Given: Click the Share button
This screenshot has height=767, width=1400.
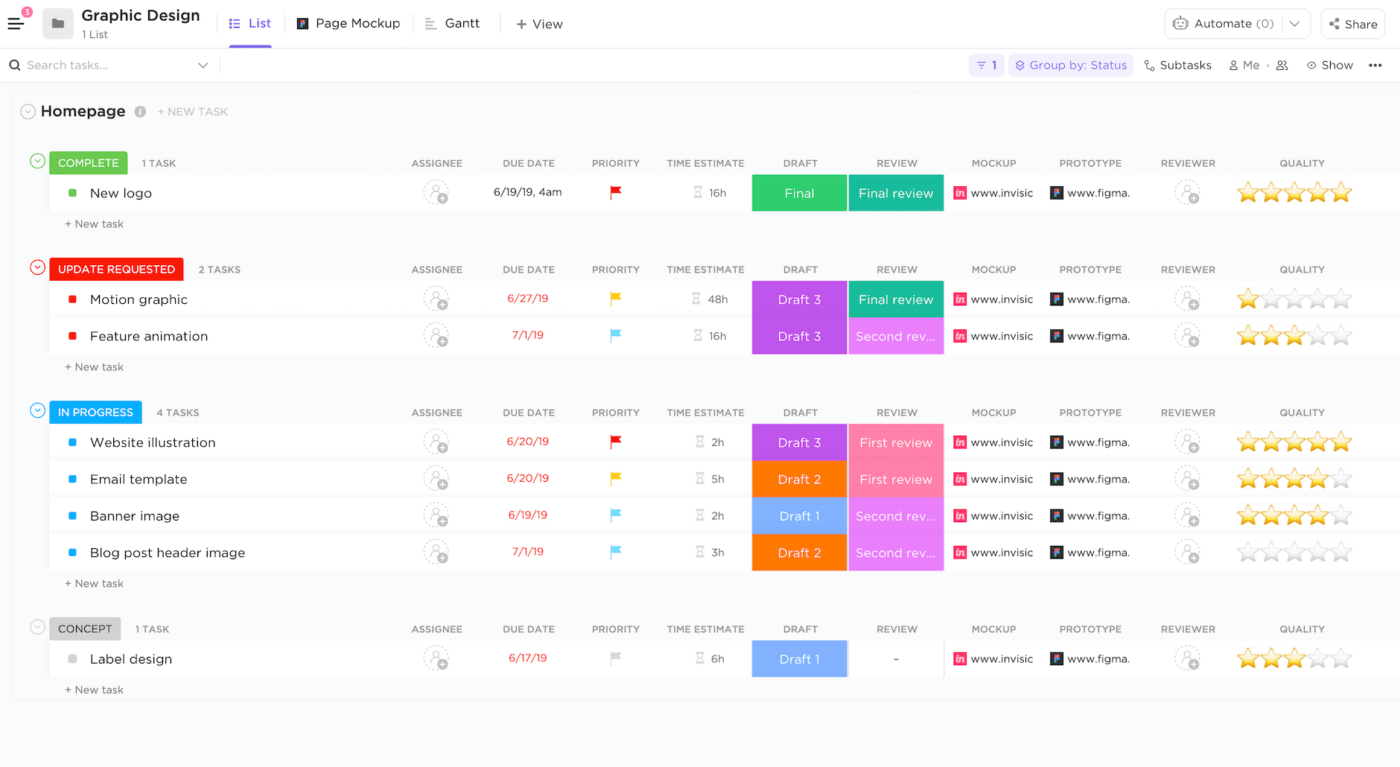Looking at the screenshot, I should pyautogui.click(x=1353, y=24).
